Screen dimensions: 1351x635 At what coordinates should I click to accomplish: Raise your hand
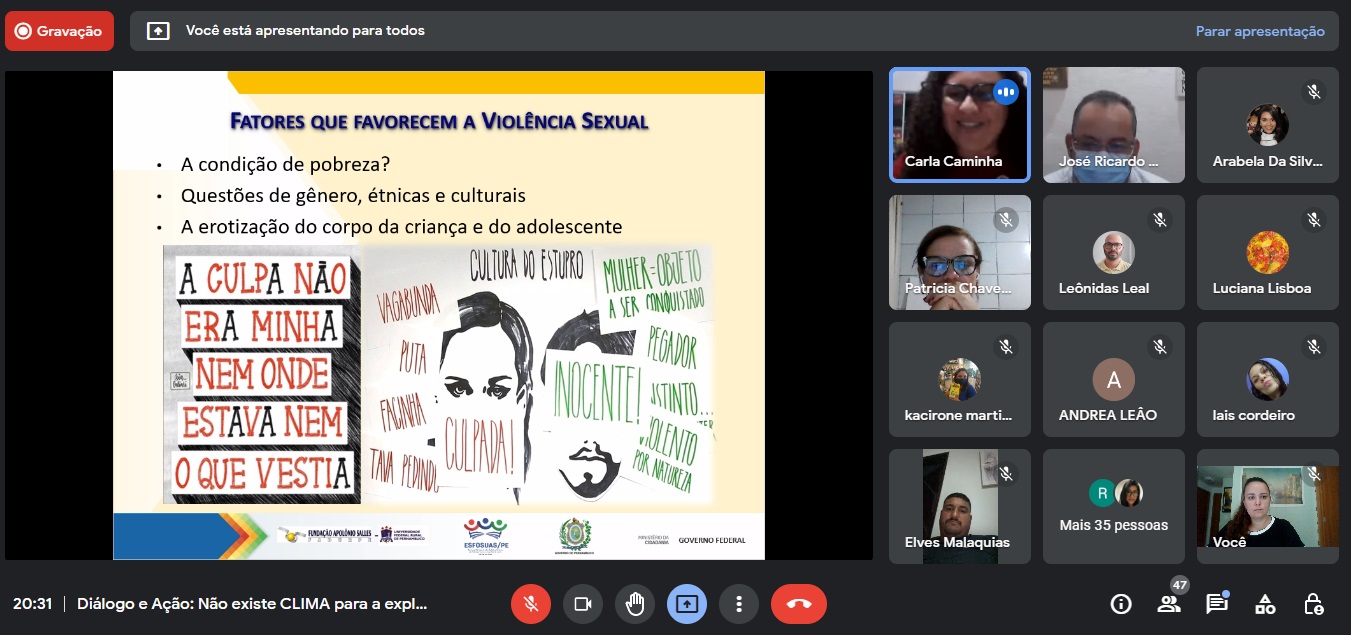click(635, 604)
